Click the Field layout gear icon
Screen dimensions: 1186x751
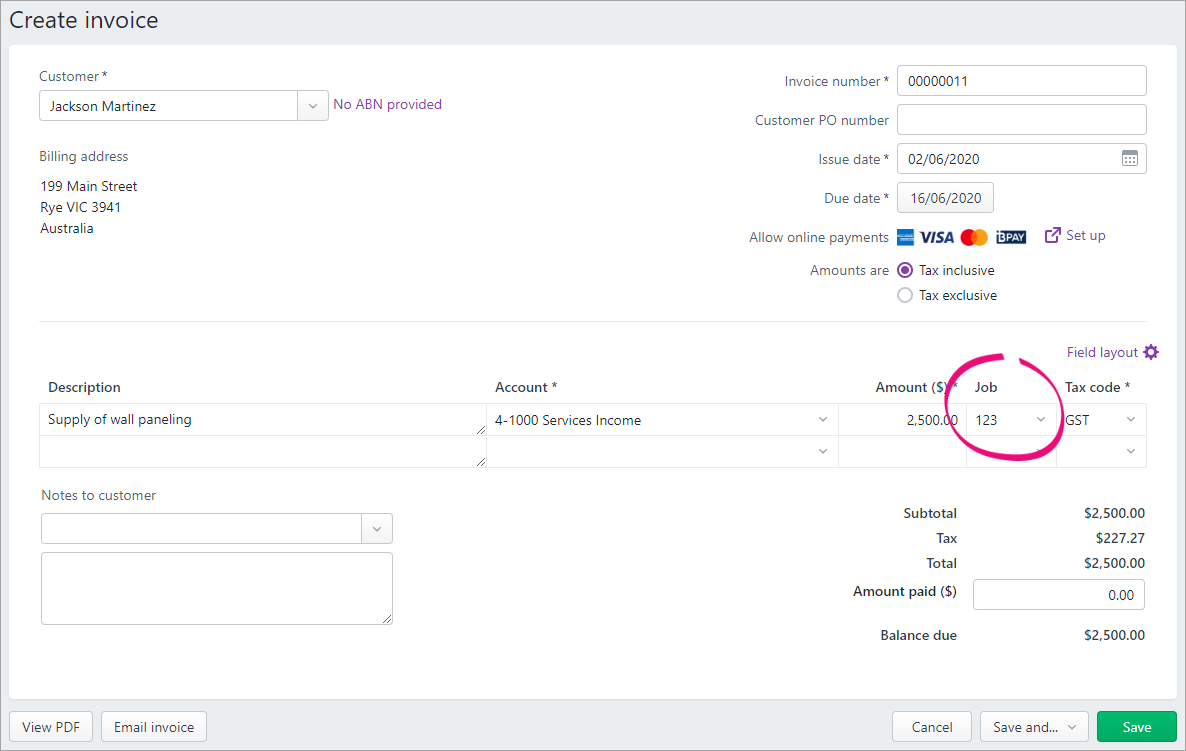(1151, 352)
